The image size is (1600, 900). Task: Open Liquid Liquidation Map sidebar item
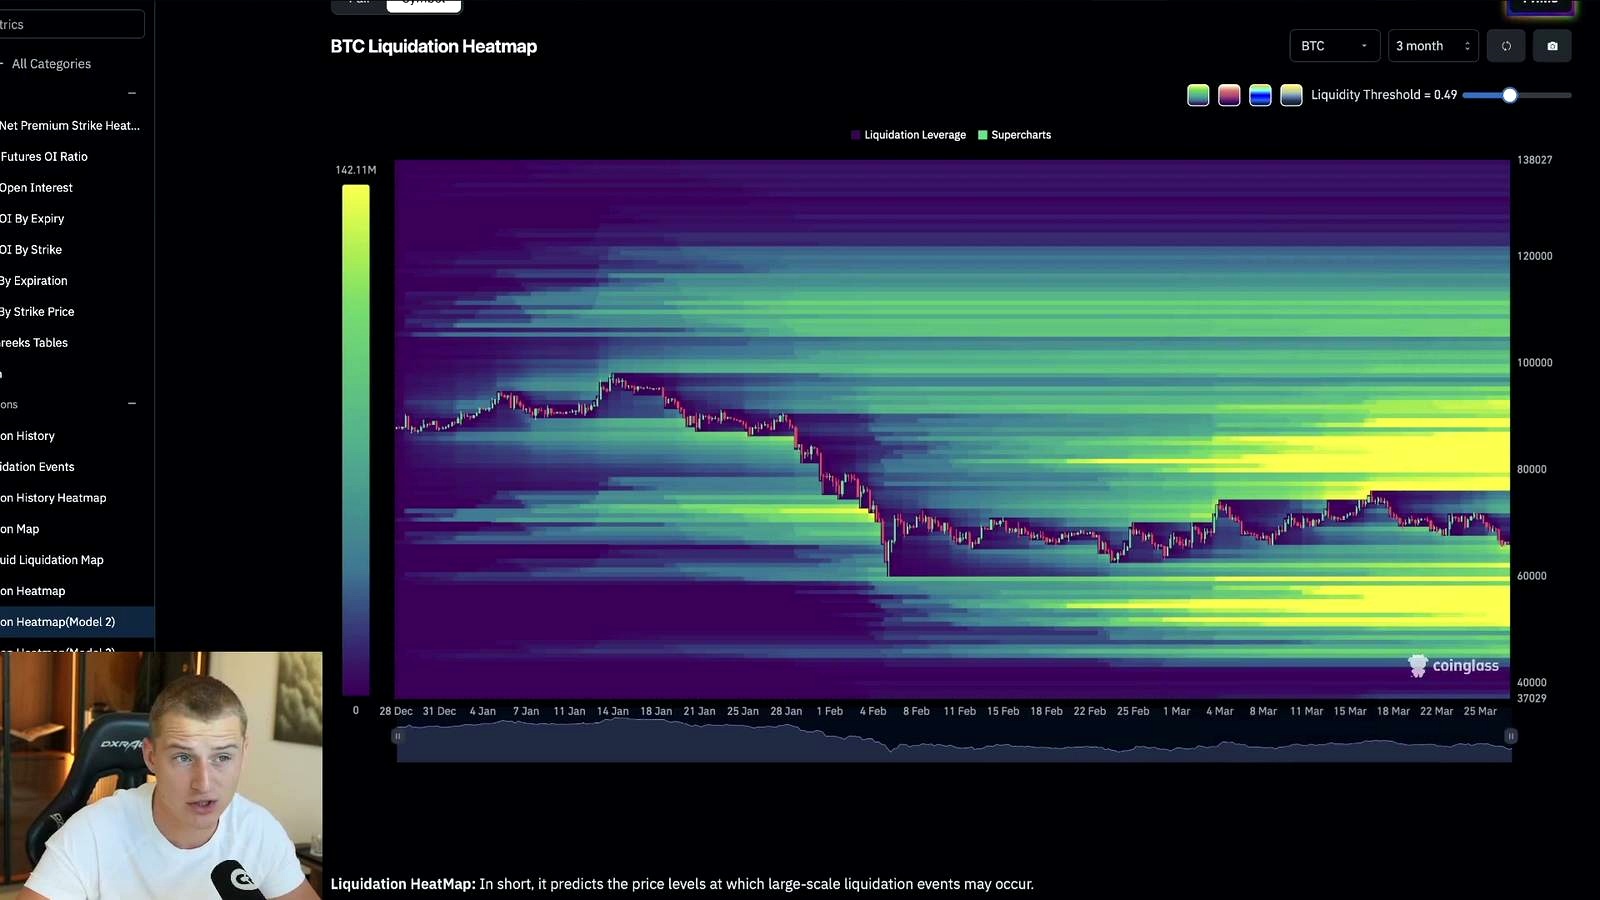(52, 560)
